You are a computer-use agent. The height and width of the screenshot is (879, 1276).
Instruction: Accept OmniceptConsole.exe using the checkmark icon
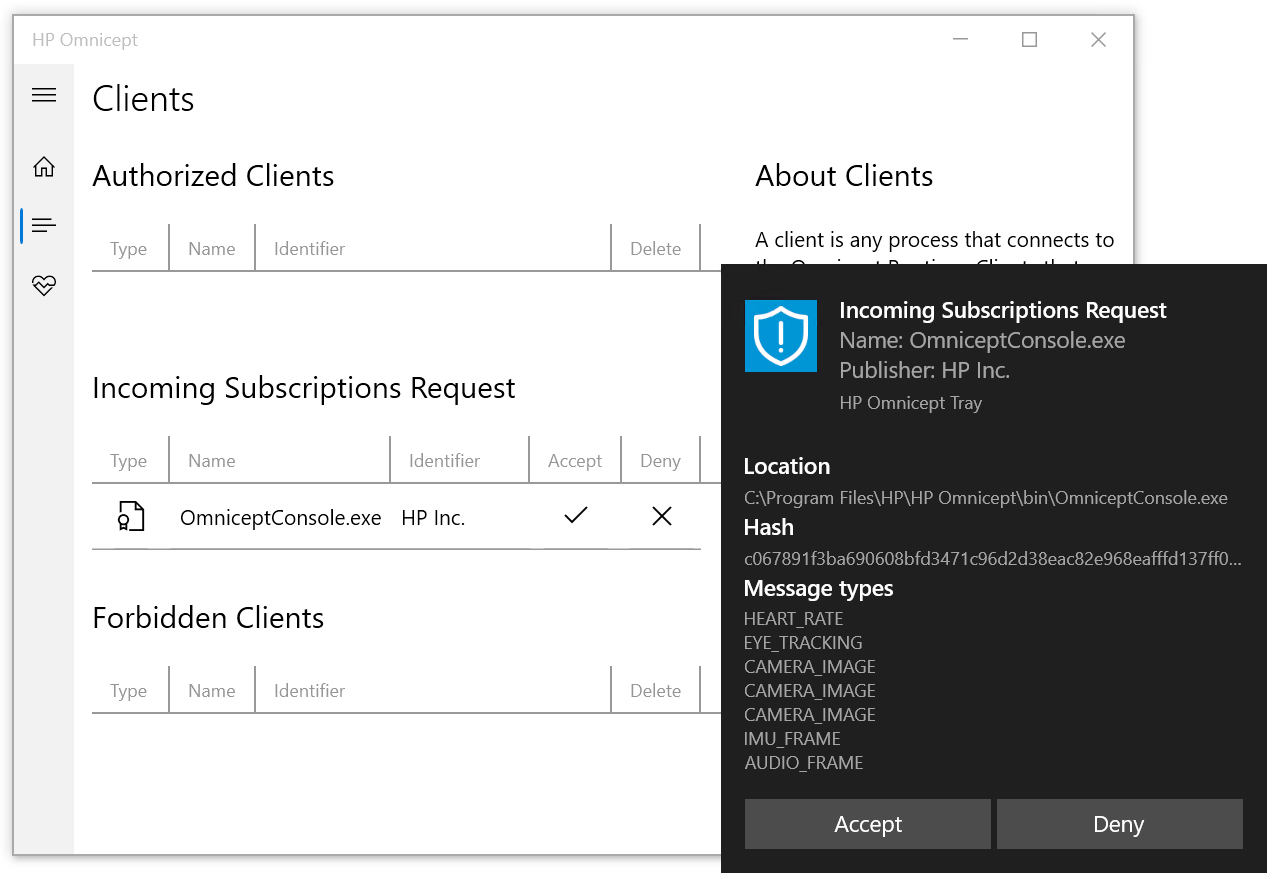pos(575,516)
